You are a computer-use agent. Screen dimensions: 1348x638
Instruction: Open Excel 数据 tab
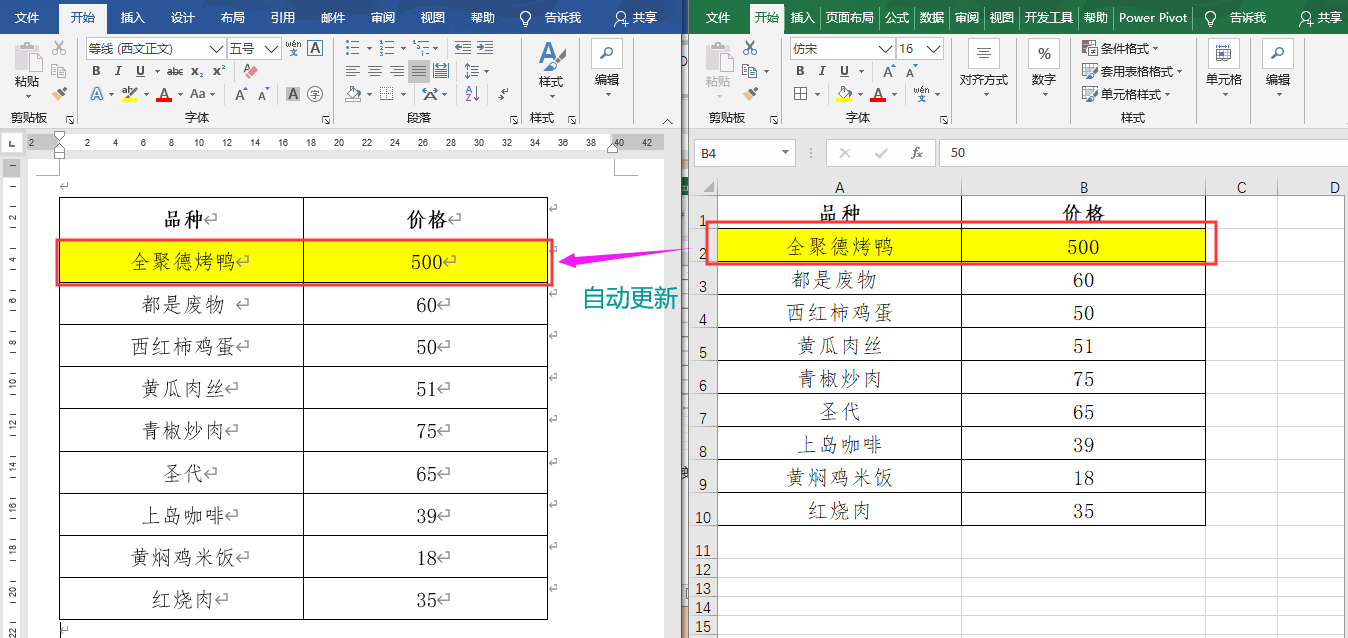[931, 18]
